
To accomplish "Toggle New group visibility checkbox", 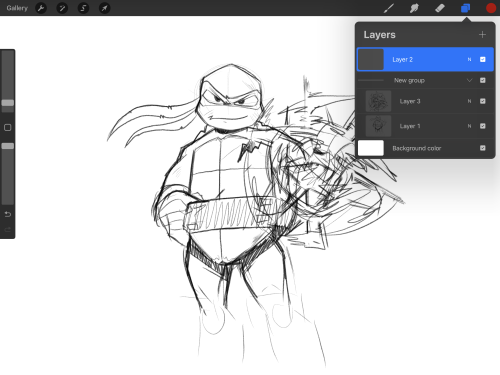I will (483, 80).
